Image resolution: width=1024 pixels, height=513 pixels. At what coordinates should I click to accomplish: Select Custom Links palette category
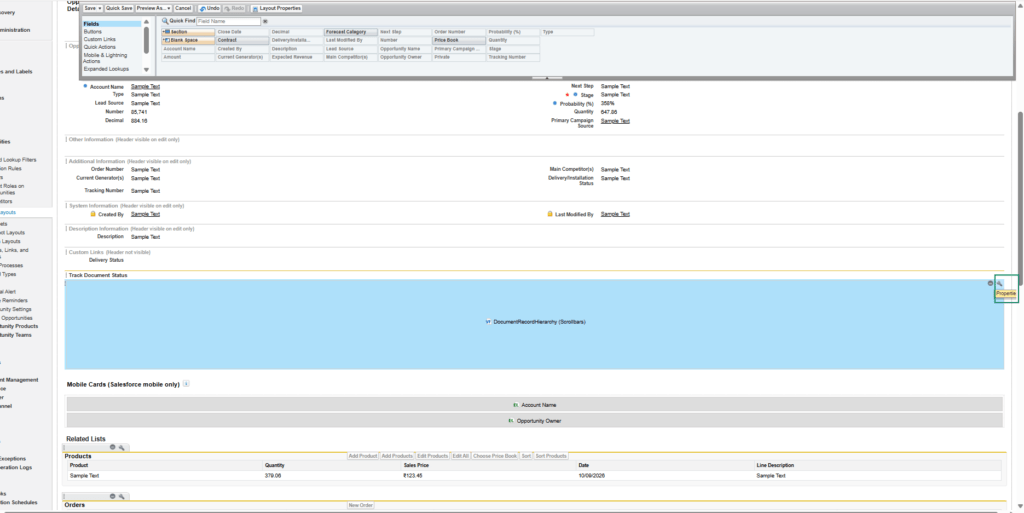tap(99, 39)
